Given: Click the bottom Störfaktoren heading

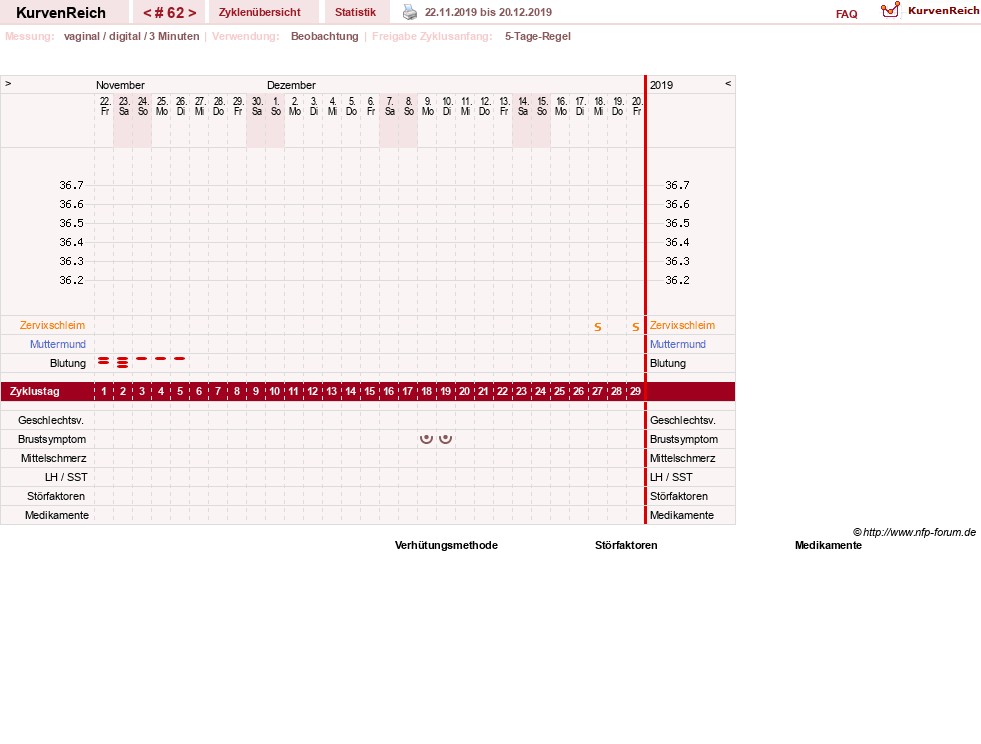Looking at the screenshot, I should [626, 546].
